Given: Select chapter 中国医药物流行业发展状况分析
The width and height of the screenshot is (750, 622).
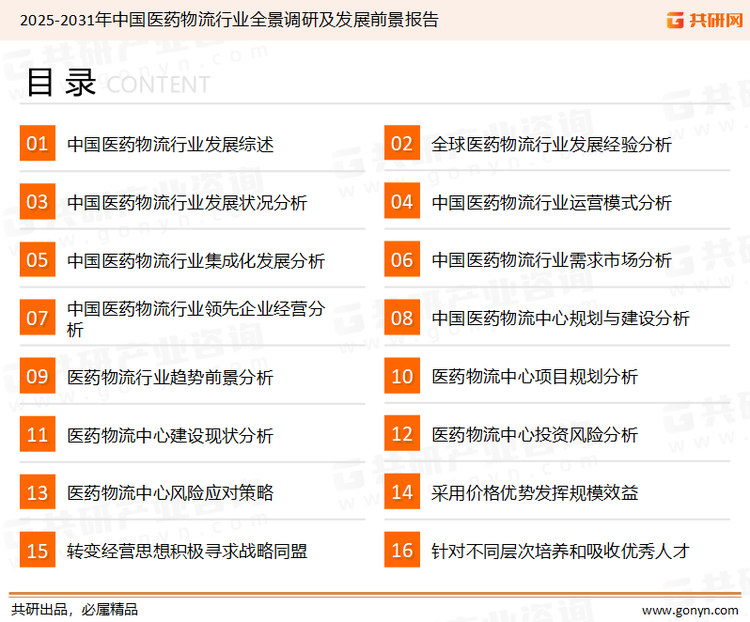Looking at the screenshot, I should click(187, 203).
